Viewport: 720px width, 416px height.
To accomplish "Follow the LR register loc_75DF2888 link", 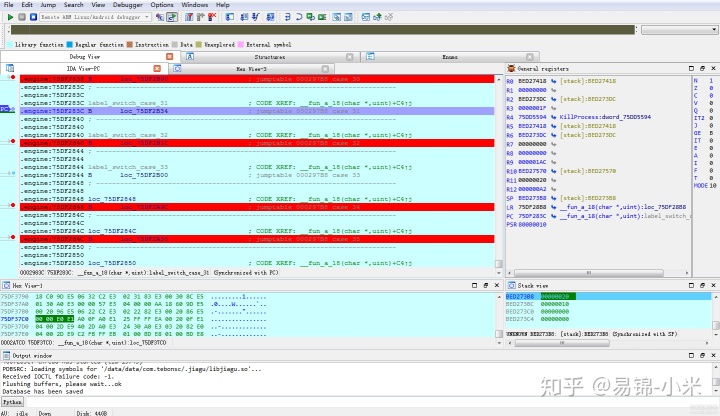I will point(623,207).
